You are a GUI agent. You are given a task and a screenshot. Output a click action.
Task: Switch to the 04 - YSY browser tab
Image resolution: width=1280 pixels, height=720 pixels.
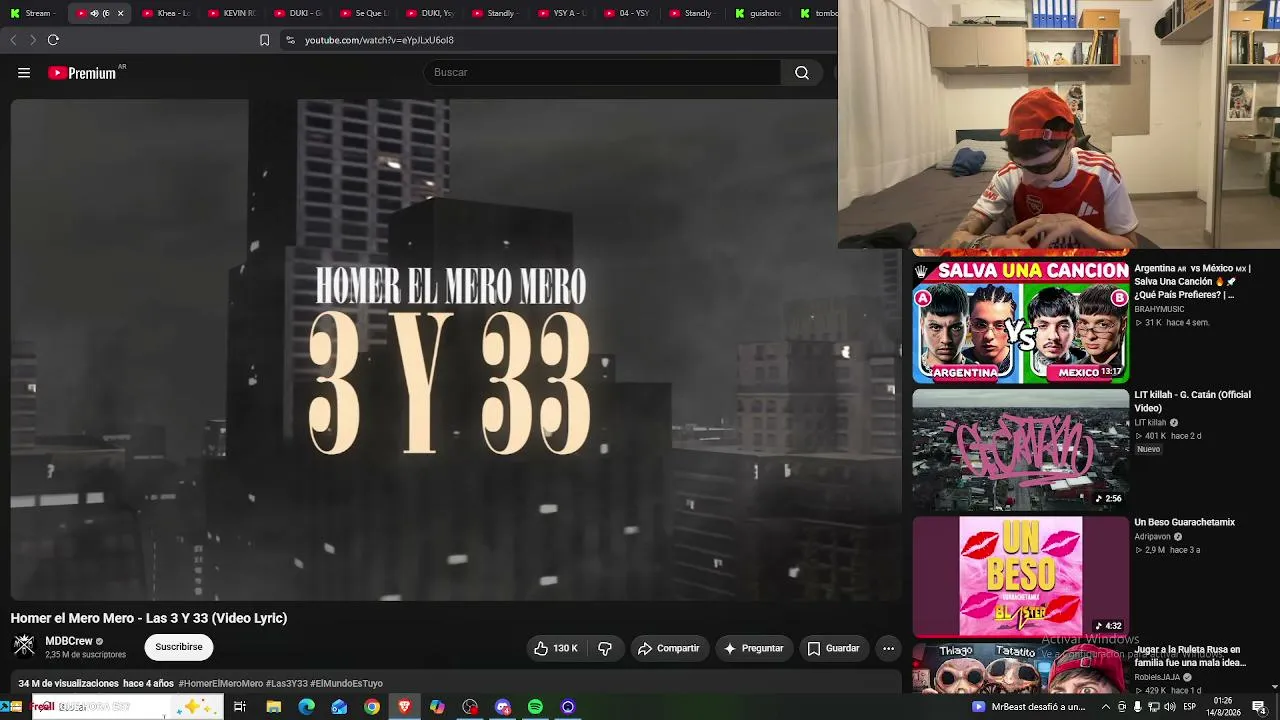pyautogui.click(x=629, y=13)
